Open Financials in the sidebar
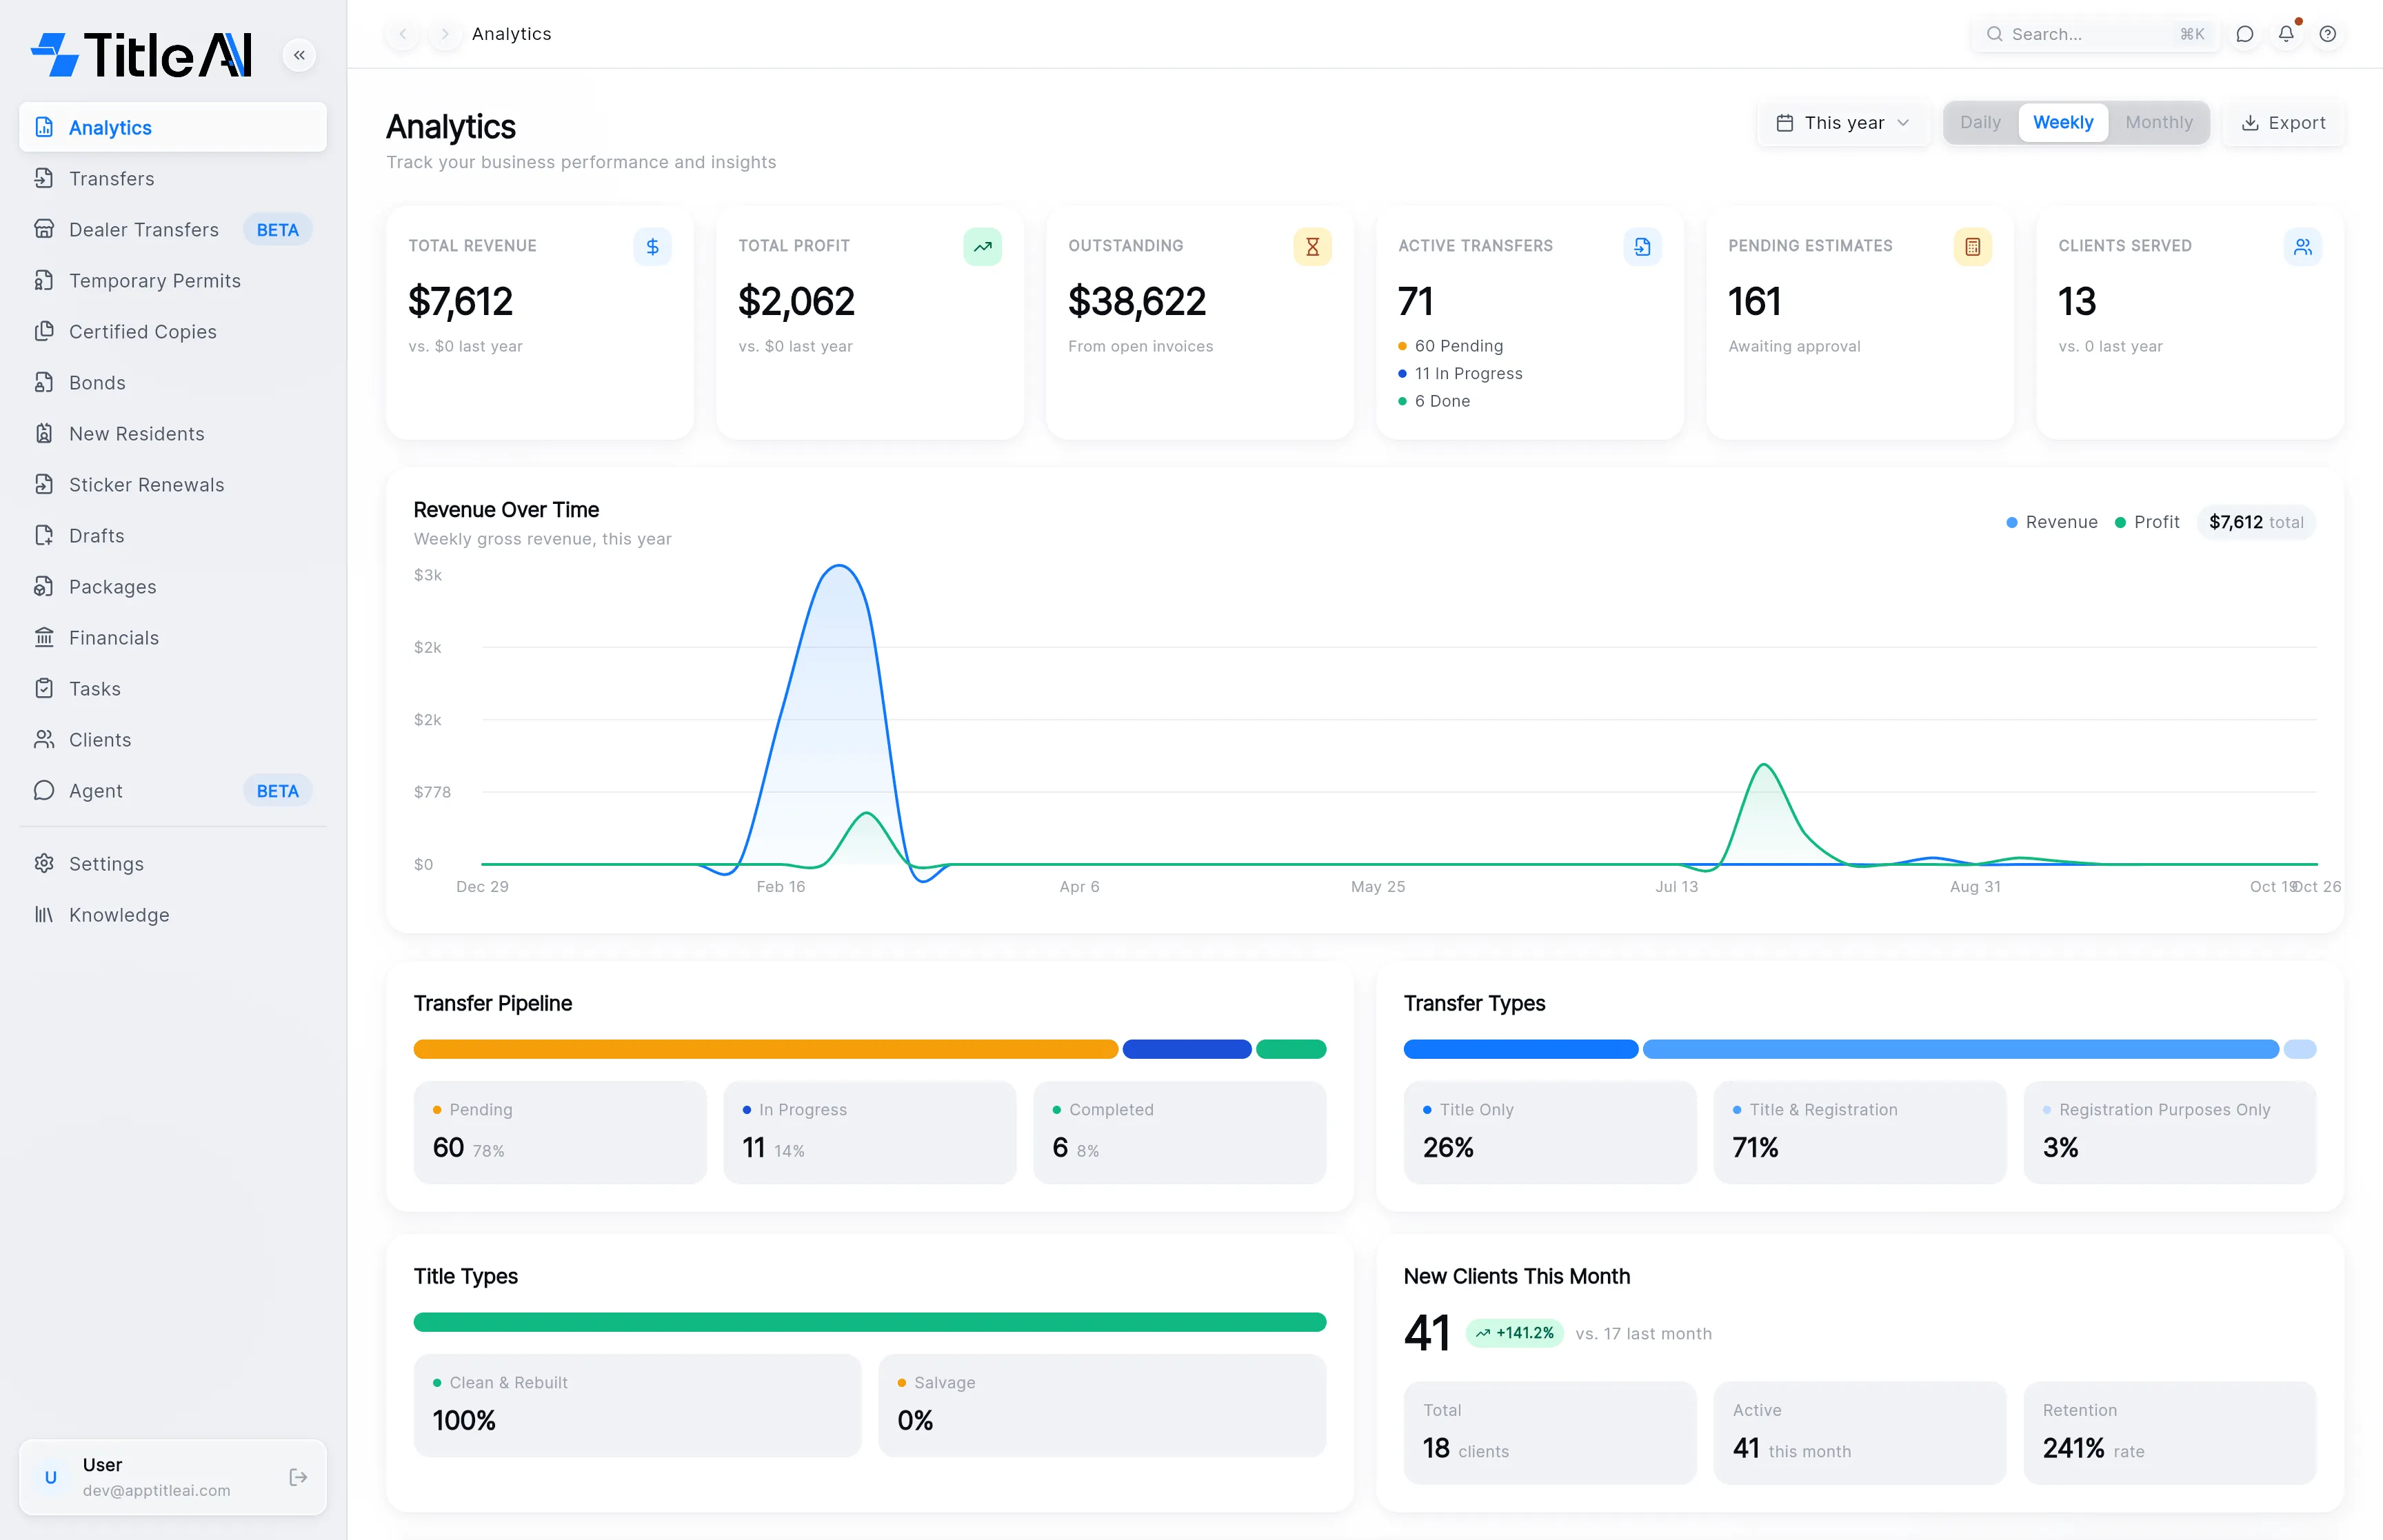The height and width of the screenshot is (1540, 2383). [x=173, y=638]
